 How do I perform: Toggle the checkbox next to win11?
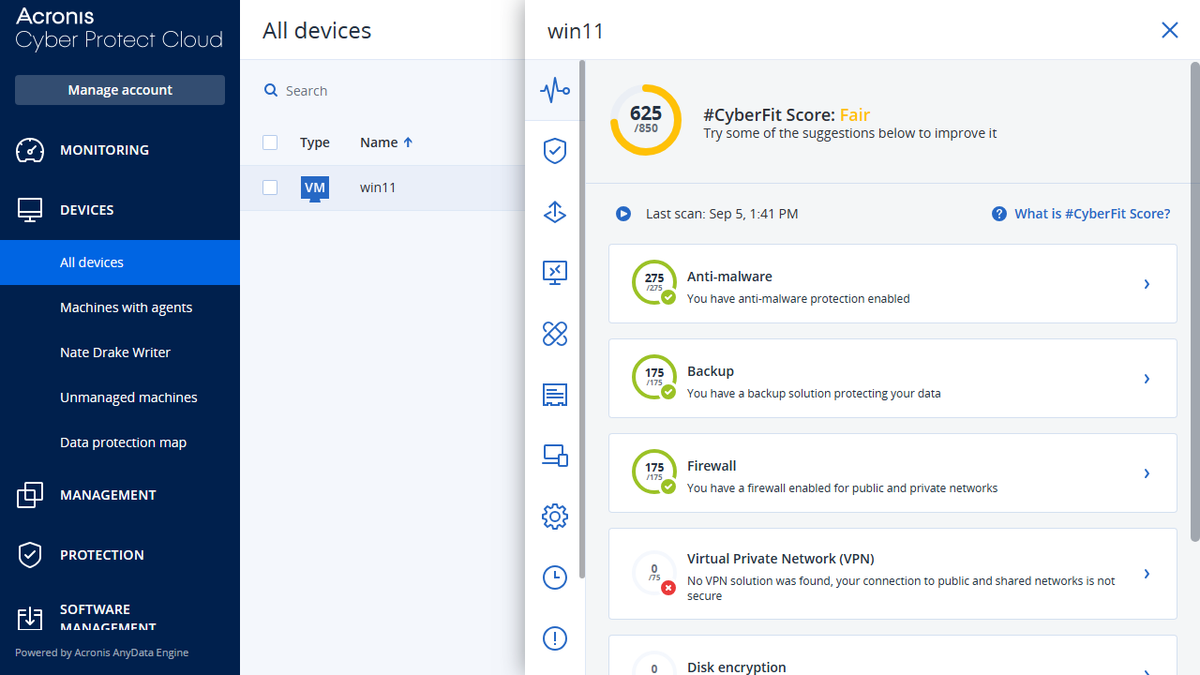269,187
